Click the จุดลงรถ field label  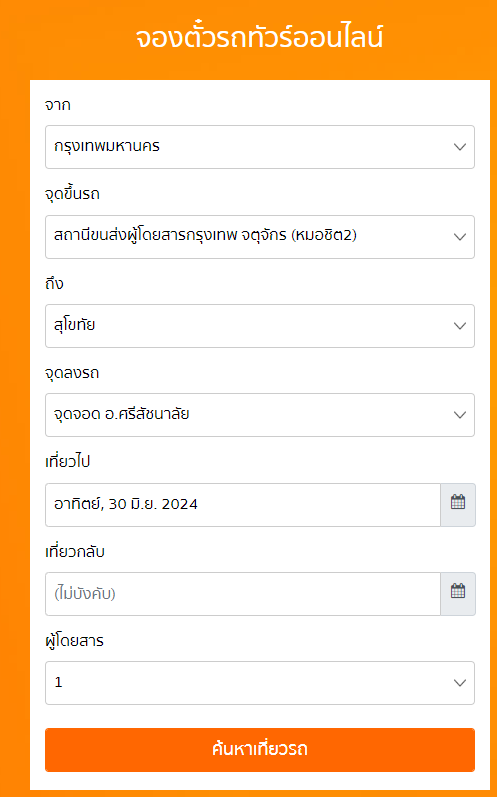72,373
